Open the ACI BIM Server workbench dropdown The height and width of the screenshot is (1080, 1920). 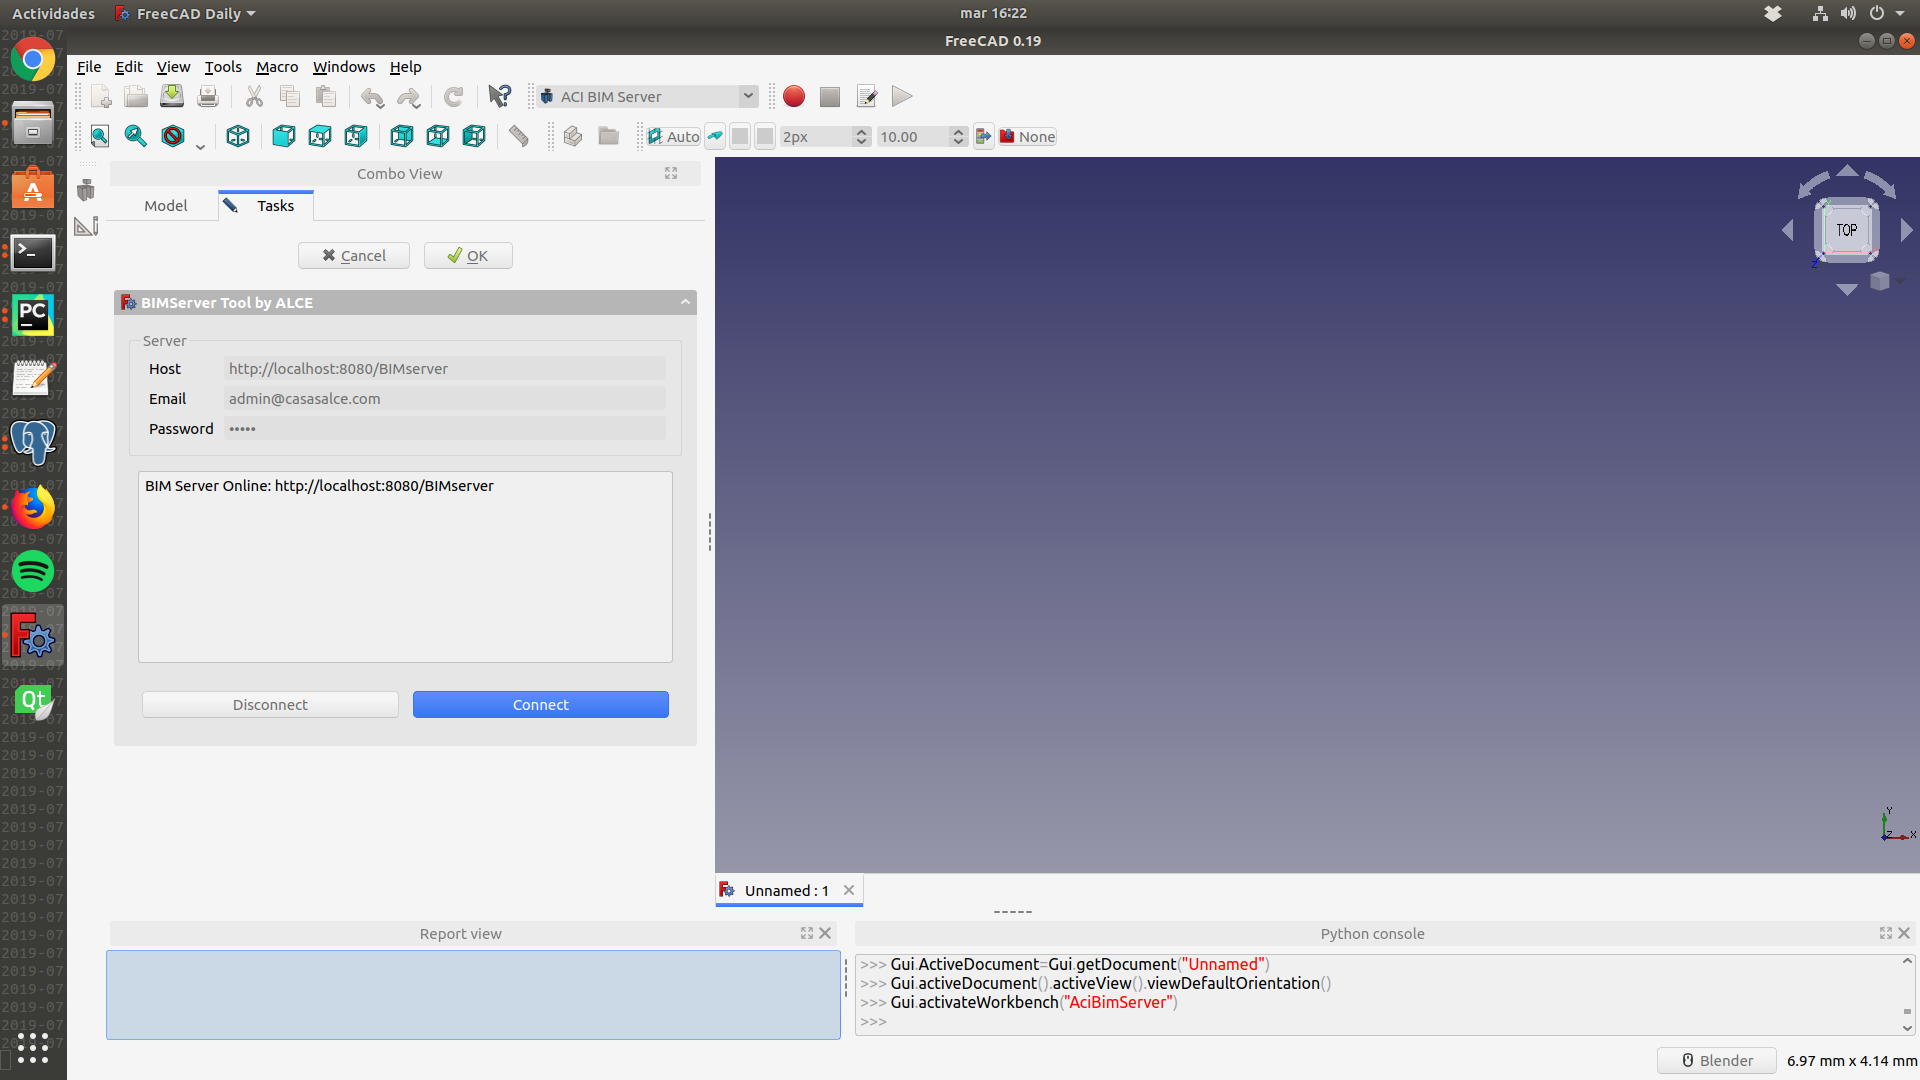(648, 96)
